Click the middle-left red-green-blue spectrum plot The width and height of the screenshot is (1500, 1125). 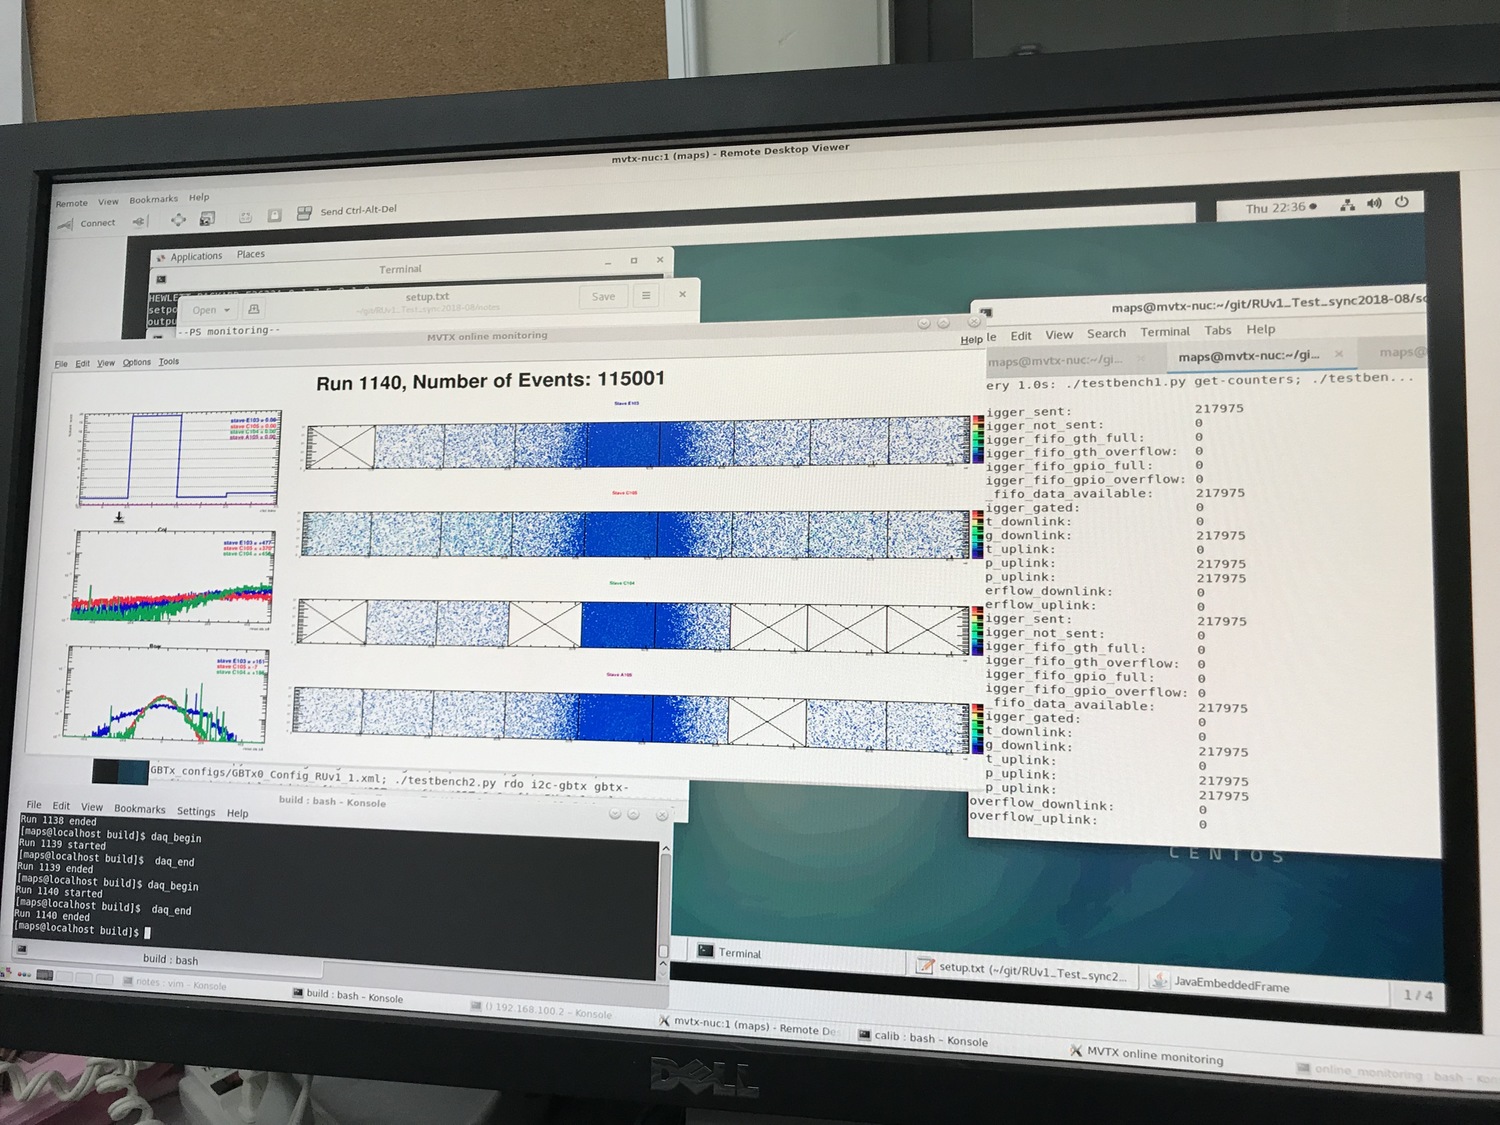point(171,579)
